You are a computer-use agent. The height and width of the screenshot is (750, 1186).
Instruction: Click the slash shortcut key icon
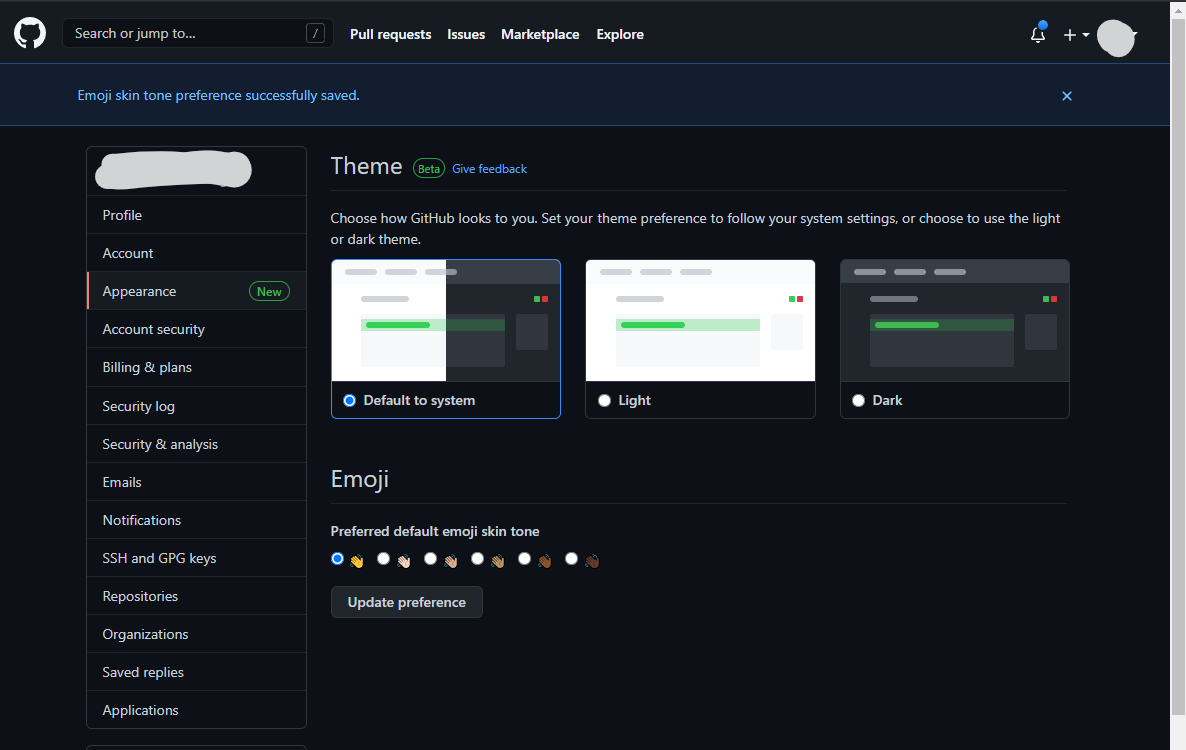point(315,33)
